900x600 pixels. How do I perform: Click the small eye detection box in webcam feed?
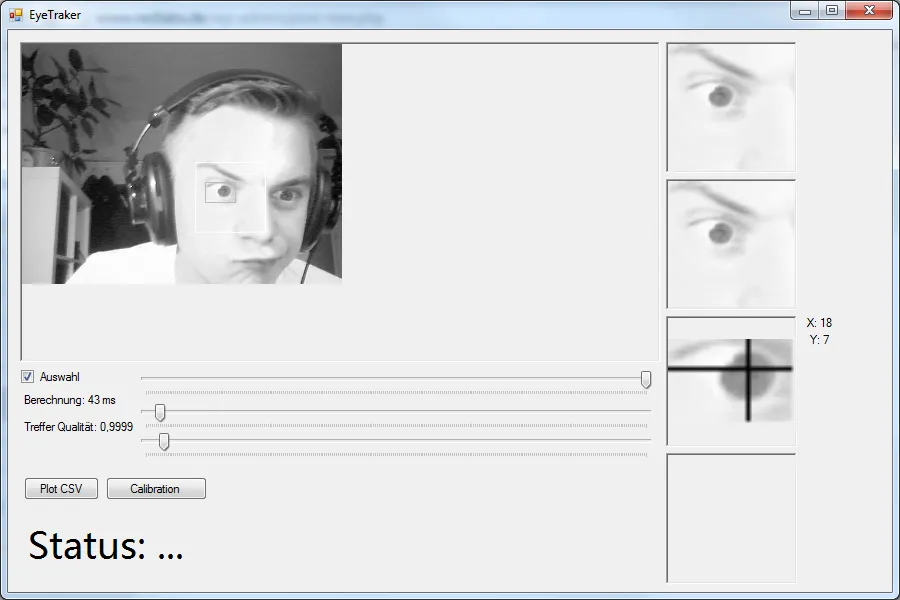coord(220,192)
